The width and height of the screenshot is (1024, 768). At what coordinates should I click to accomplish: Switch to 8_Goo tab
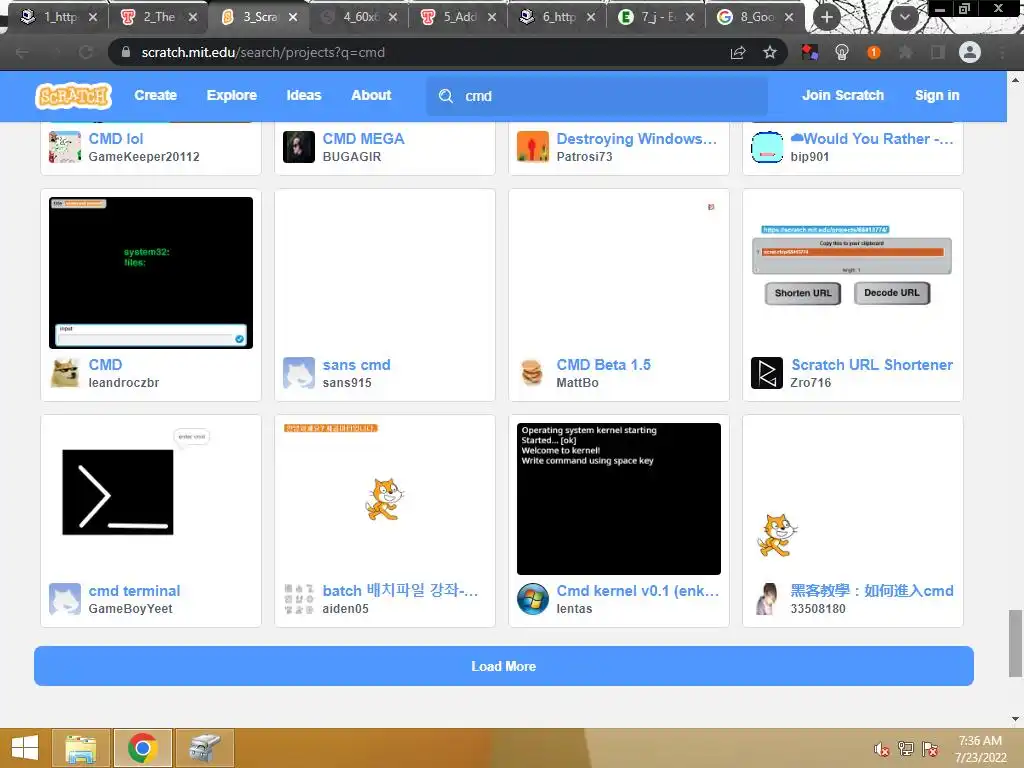point(756,17)
